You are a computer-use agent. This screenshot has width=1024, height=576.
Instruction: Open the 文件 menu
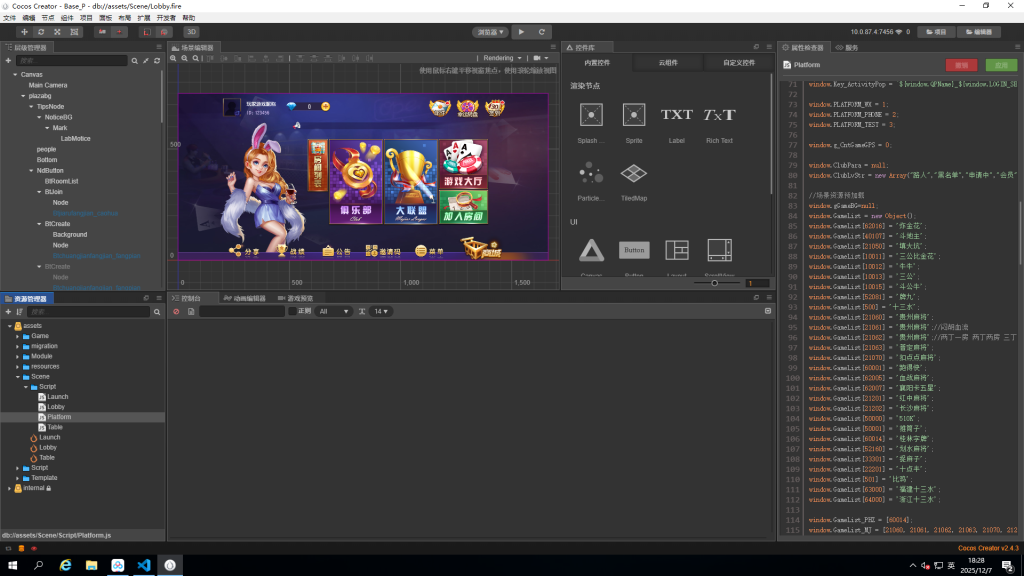9,18
